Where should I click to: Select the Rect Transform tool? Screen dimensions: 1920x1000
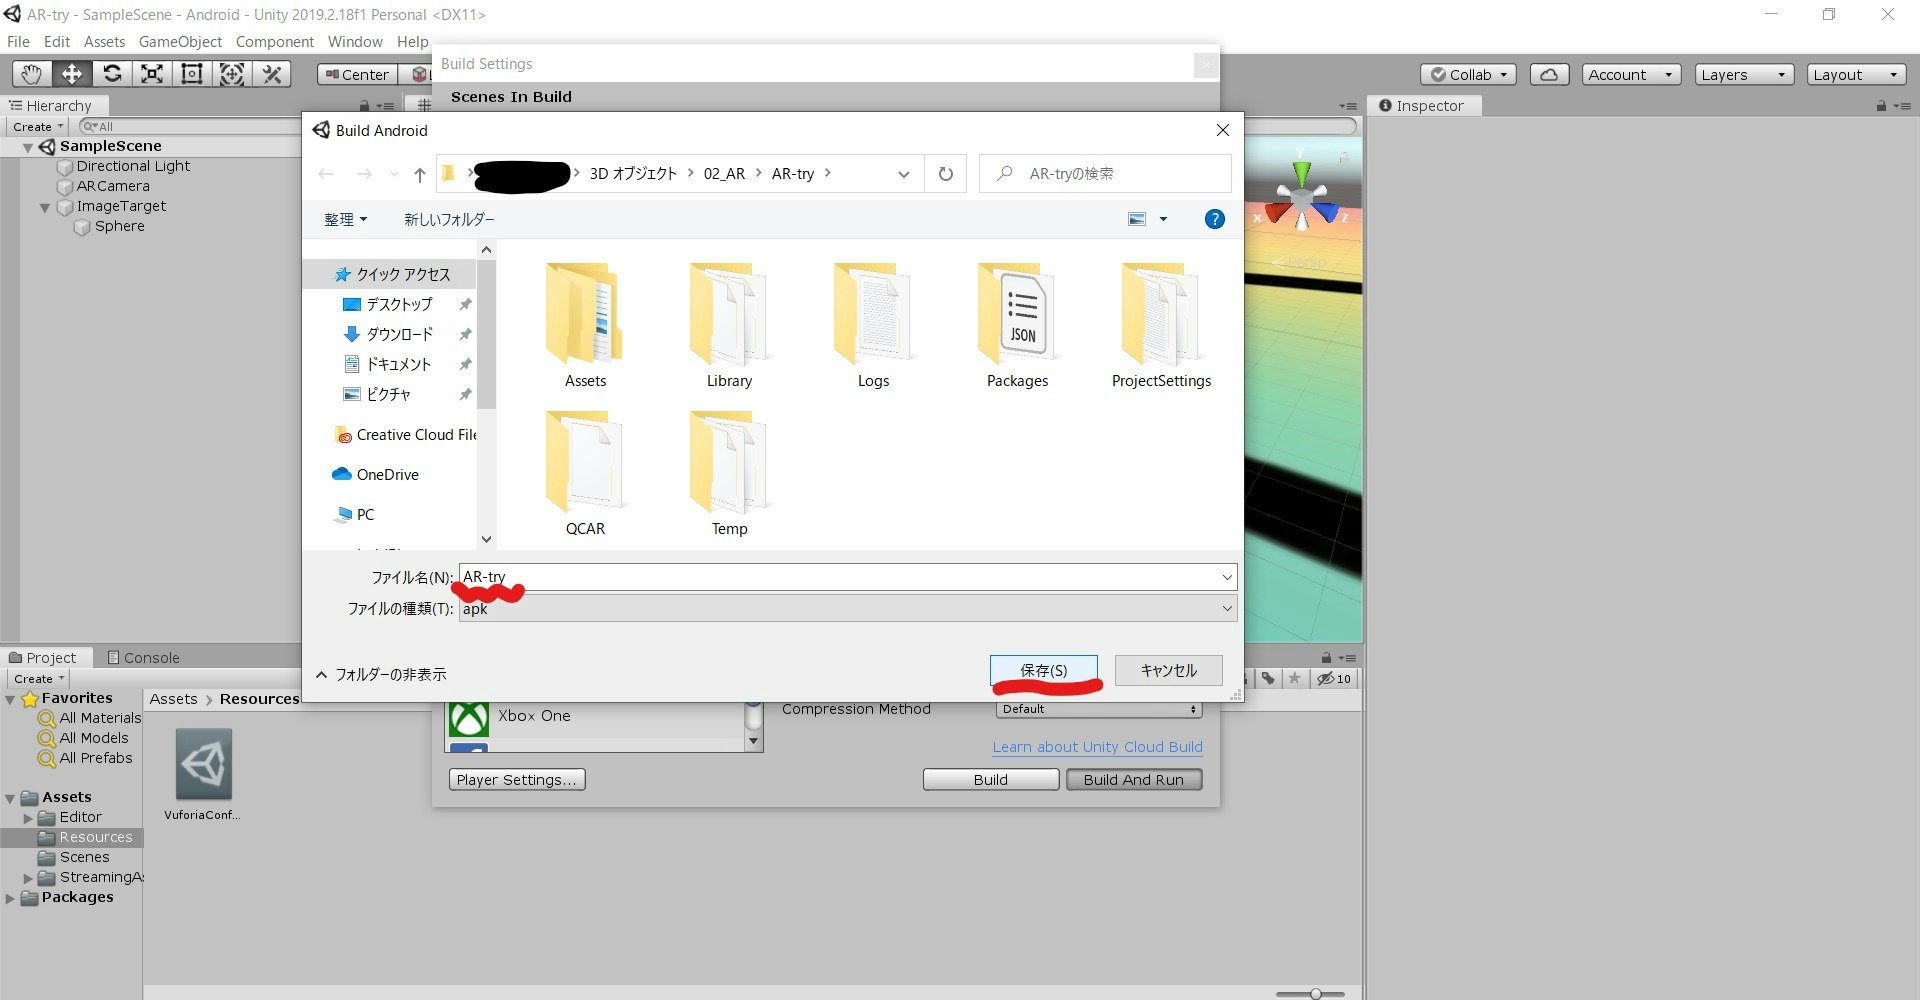192,74
